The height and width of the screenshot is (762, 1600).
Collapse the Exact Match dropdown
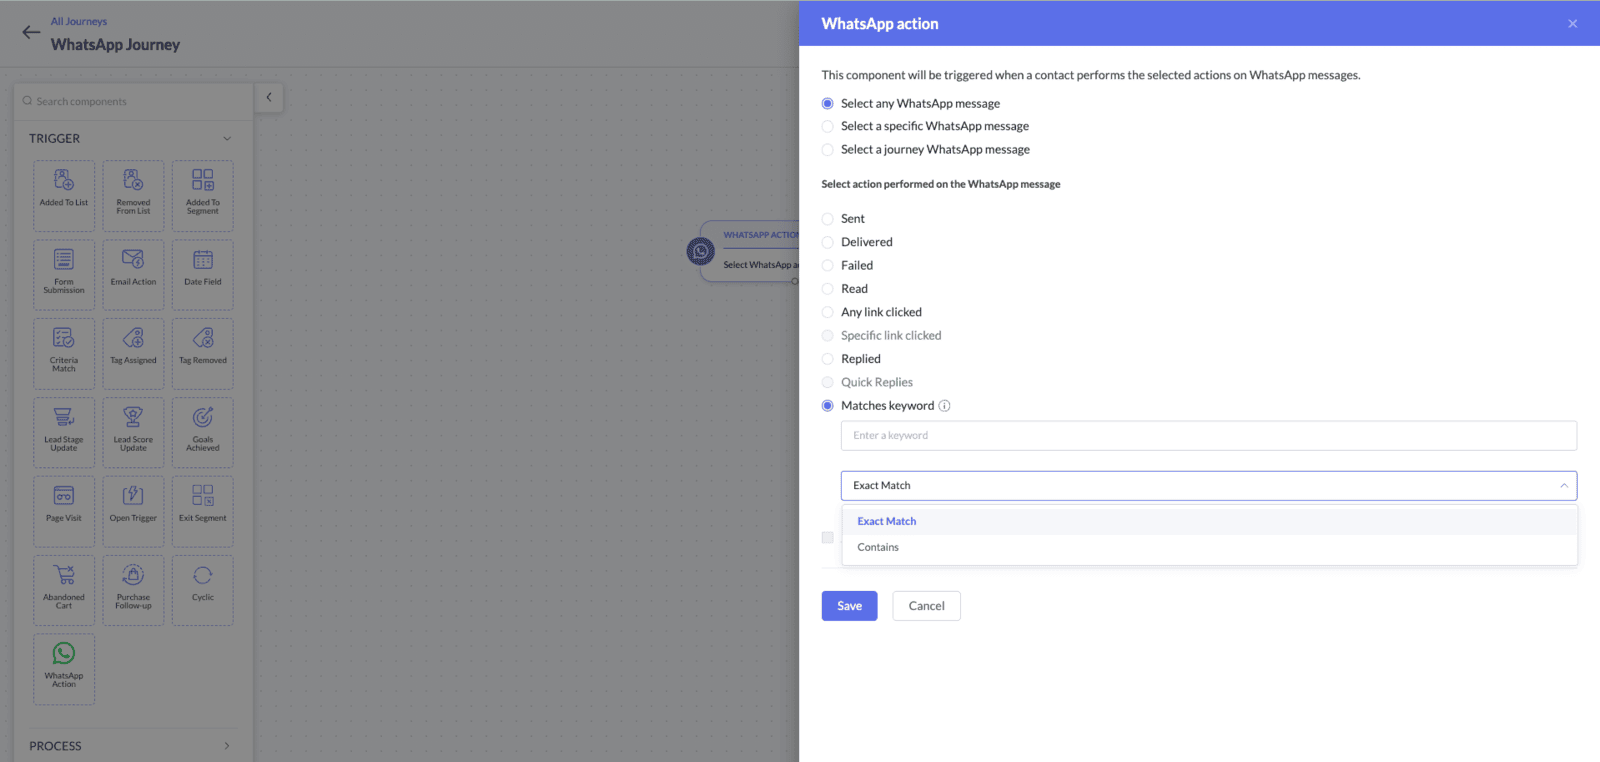[x=1563, y=486]
